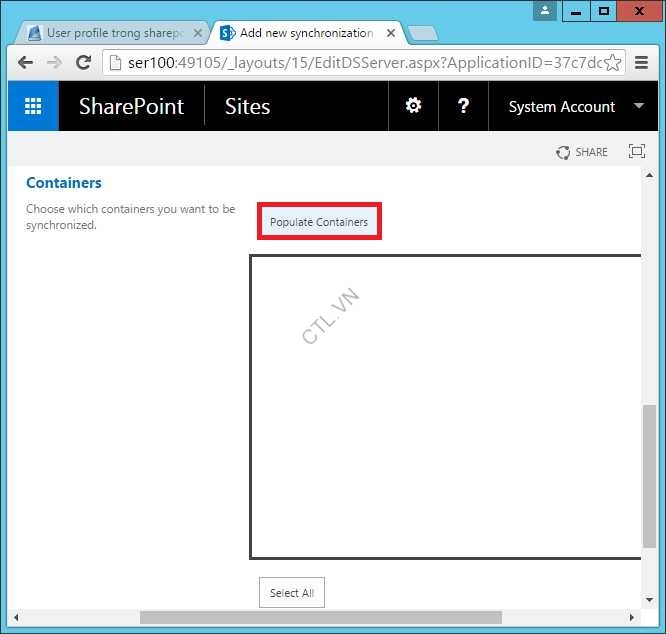This screenshot has height=634, width=666.
Task: Open the Chrome hamburger menu
Action: [x=642, y=62]
